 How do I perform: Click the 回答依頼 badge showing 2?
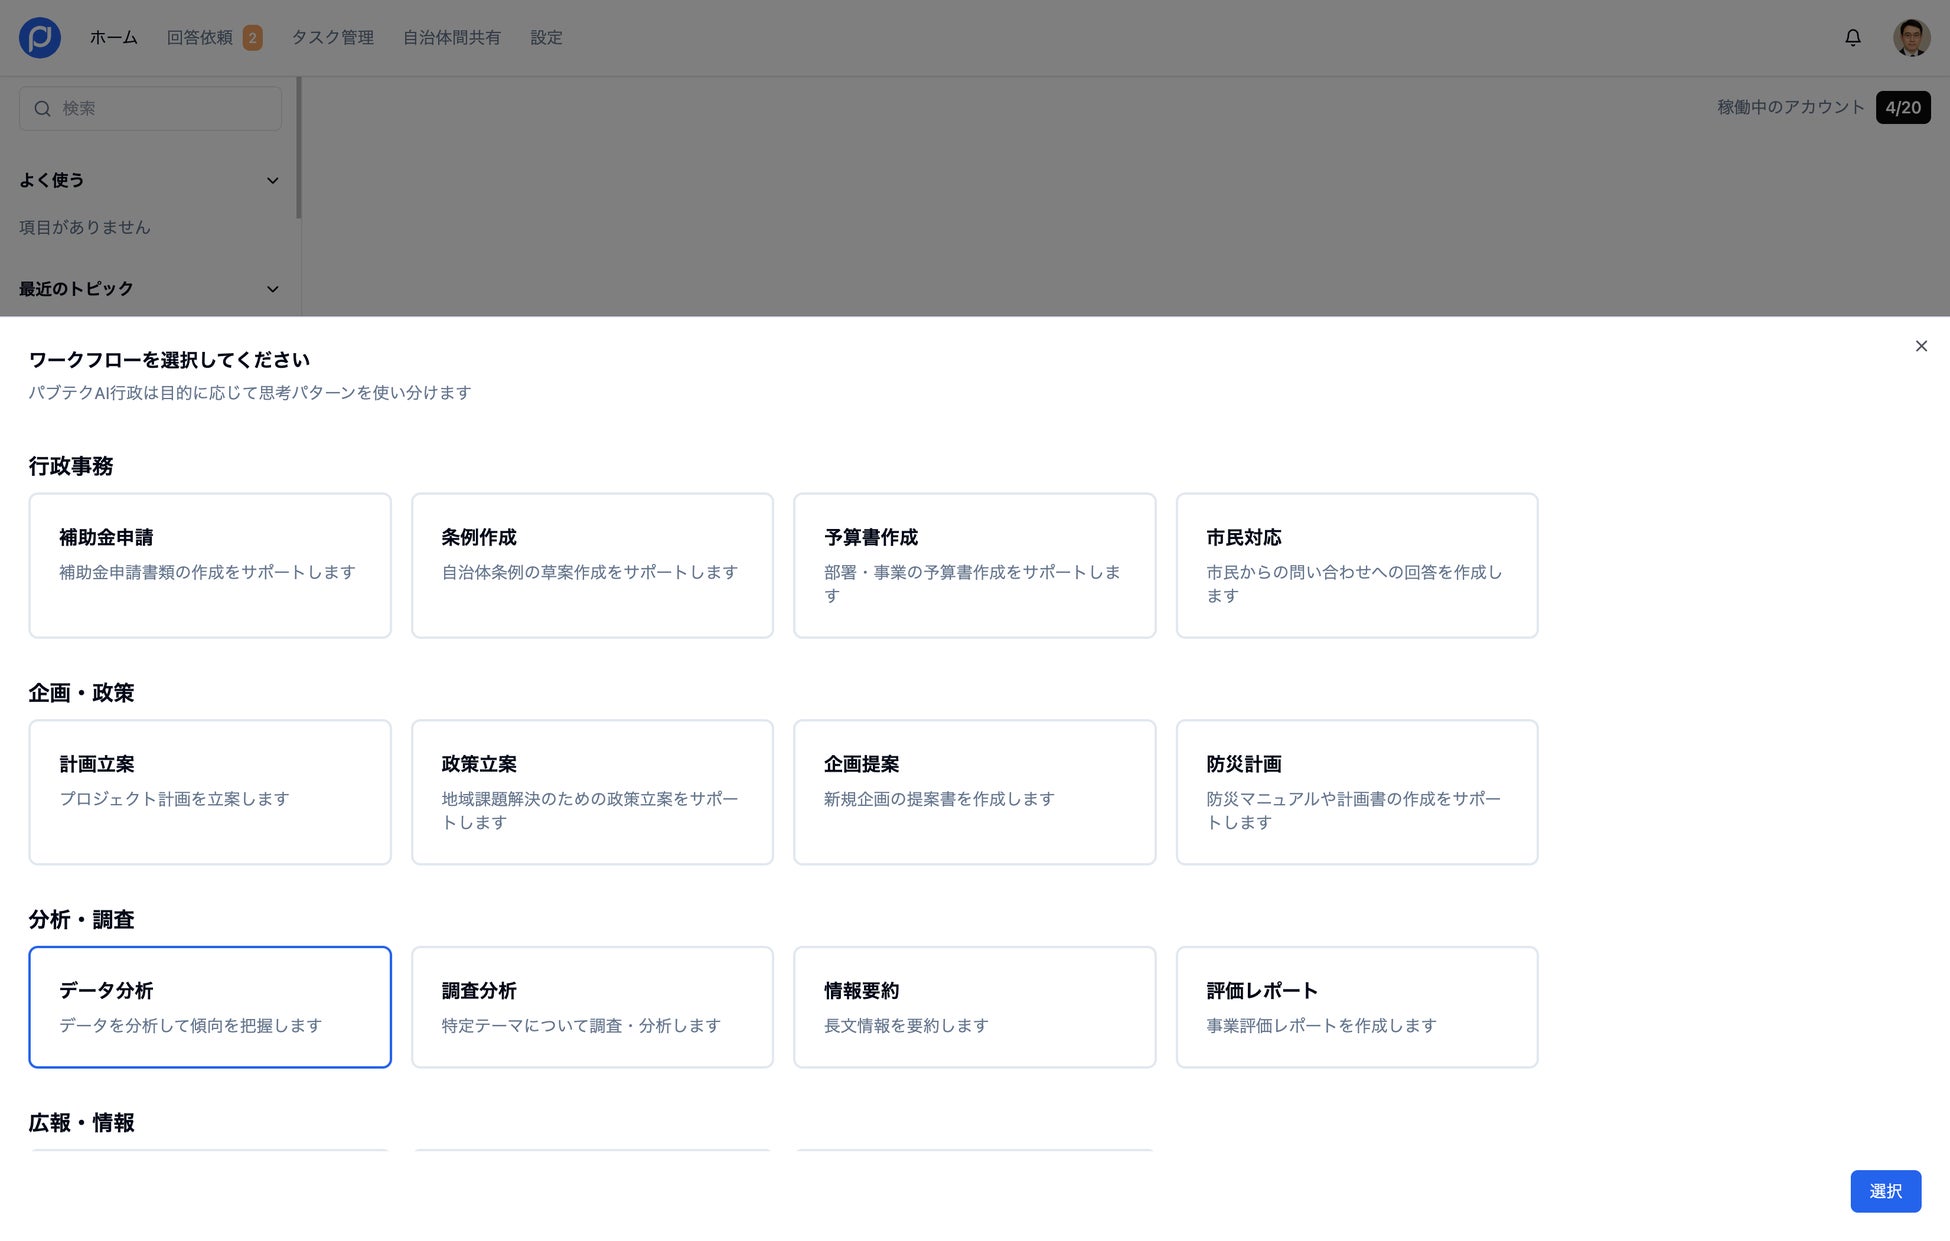tap(252, 38)
